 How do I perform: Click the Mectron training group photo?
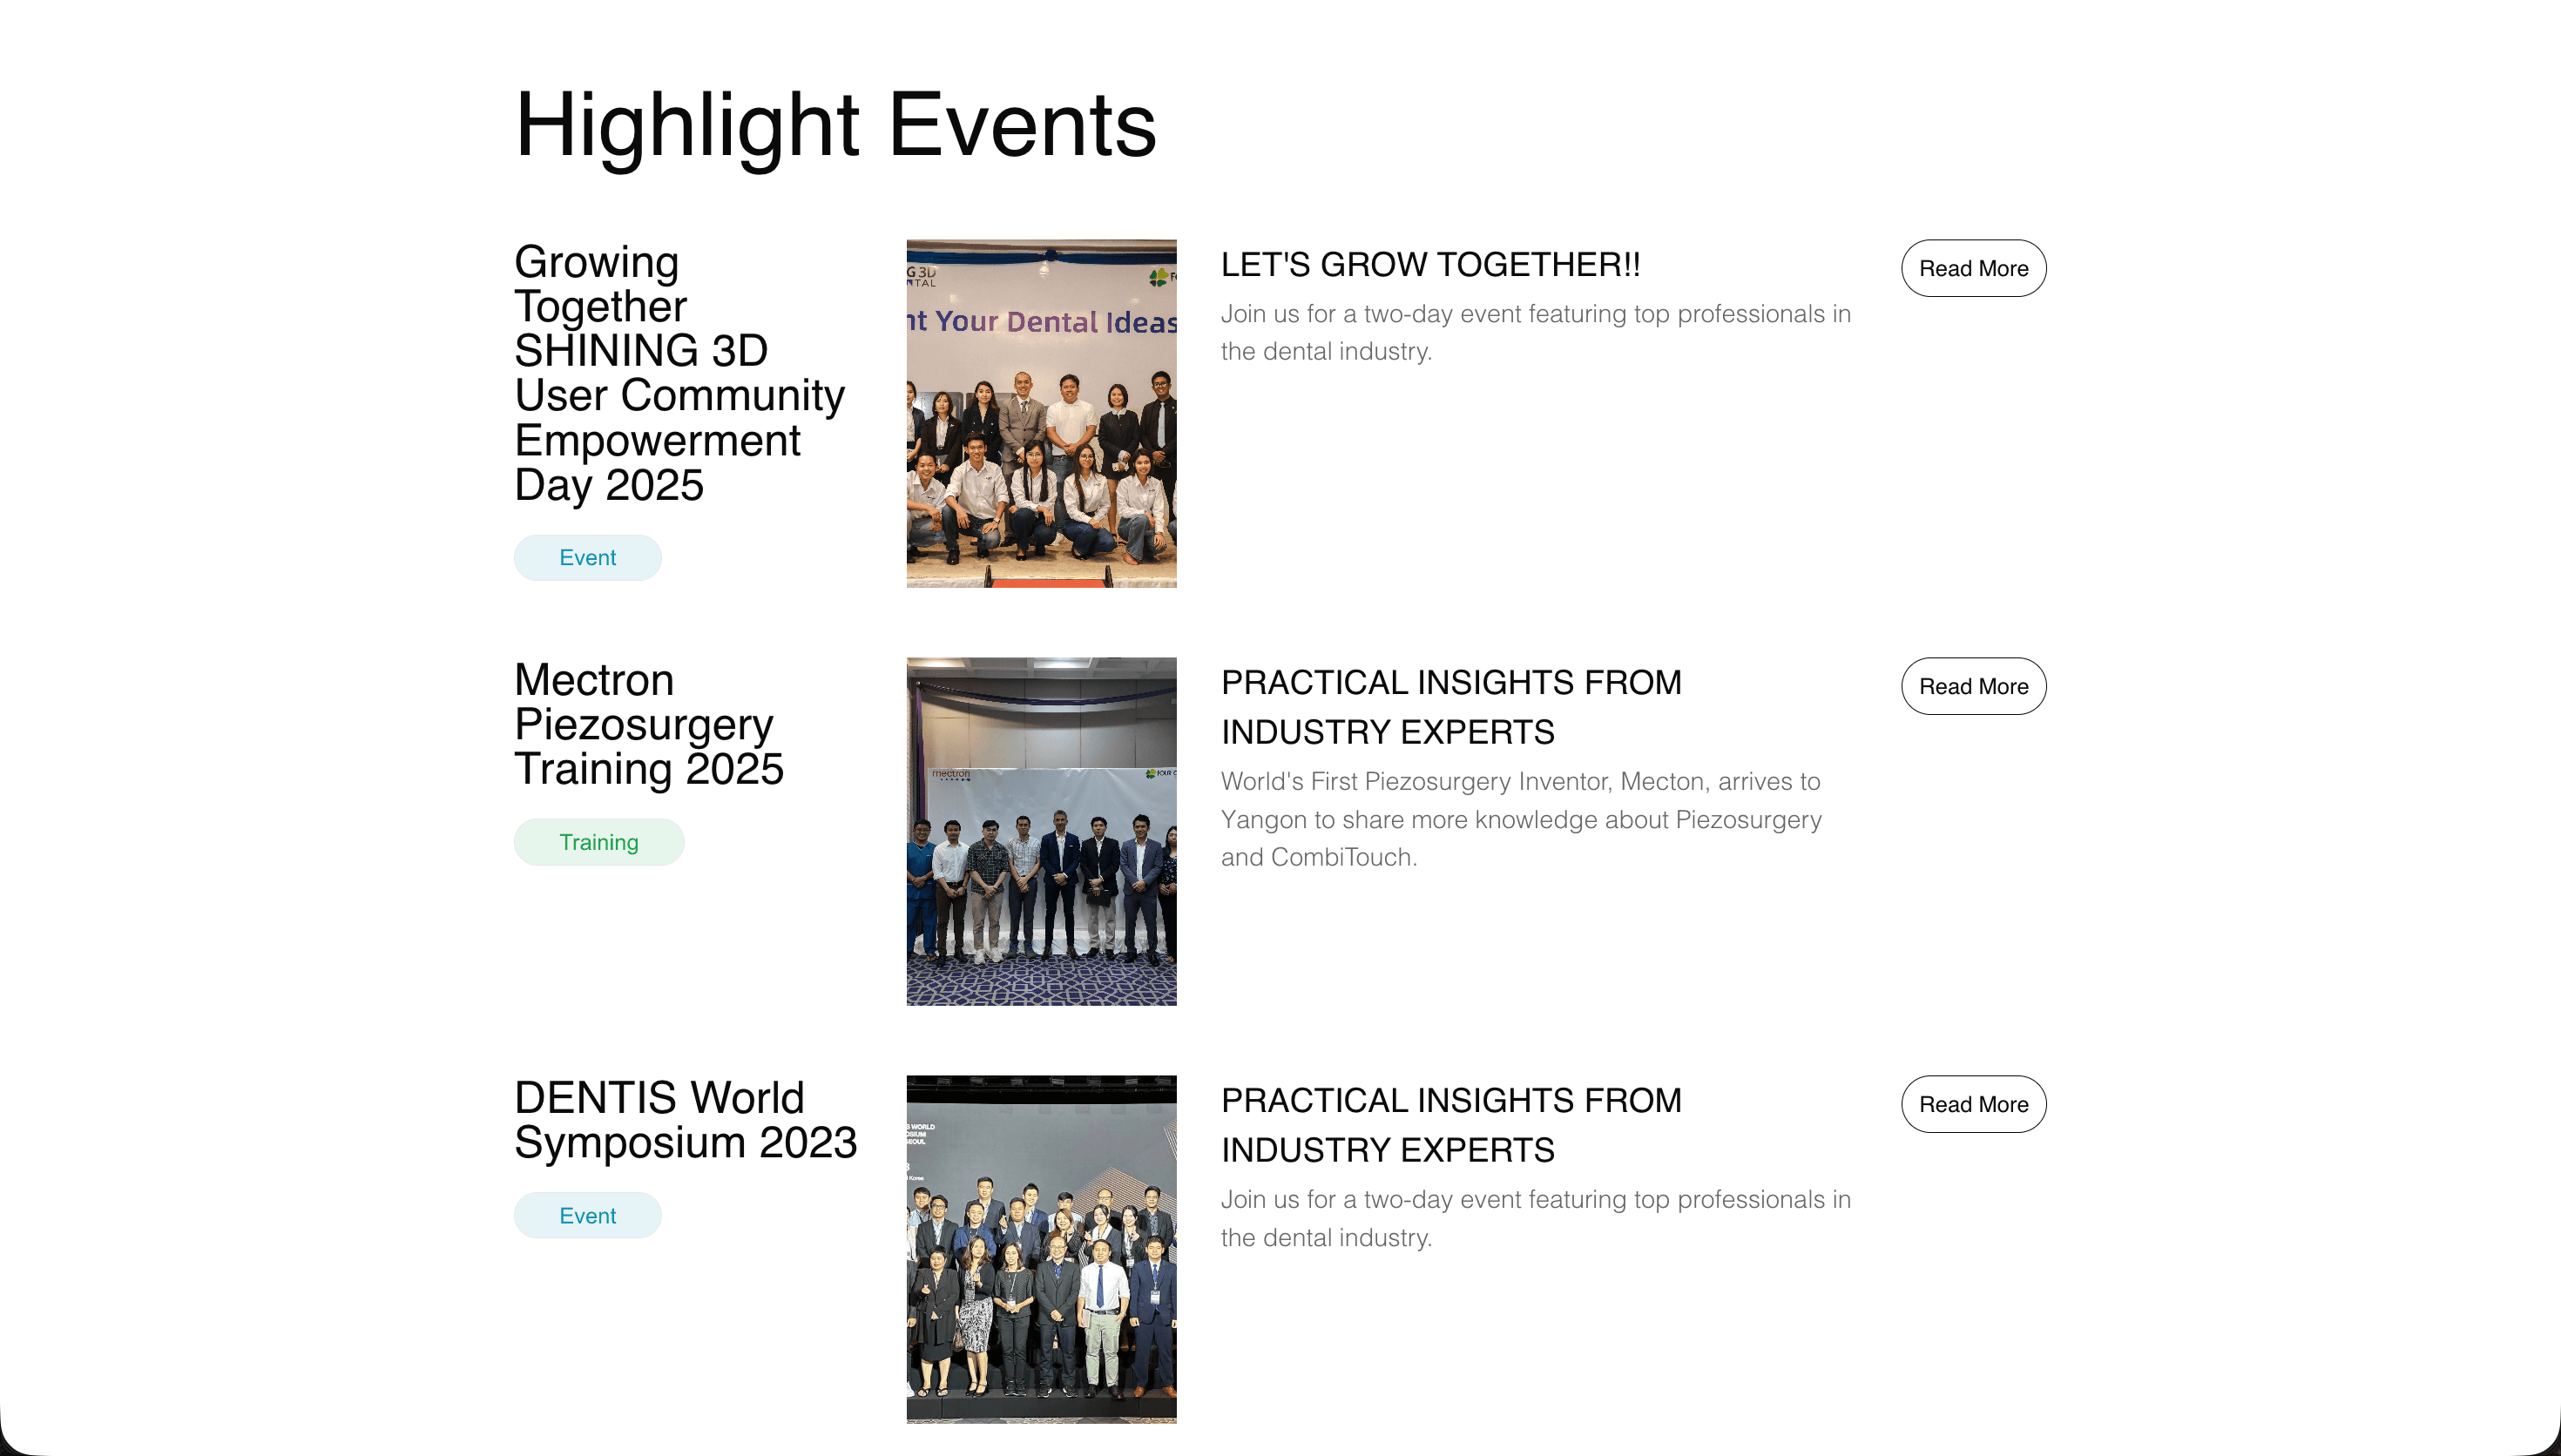pos(1041,833)
